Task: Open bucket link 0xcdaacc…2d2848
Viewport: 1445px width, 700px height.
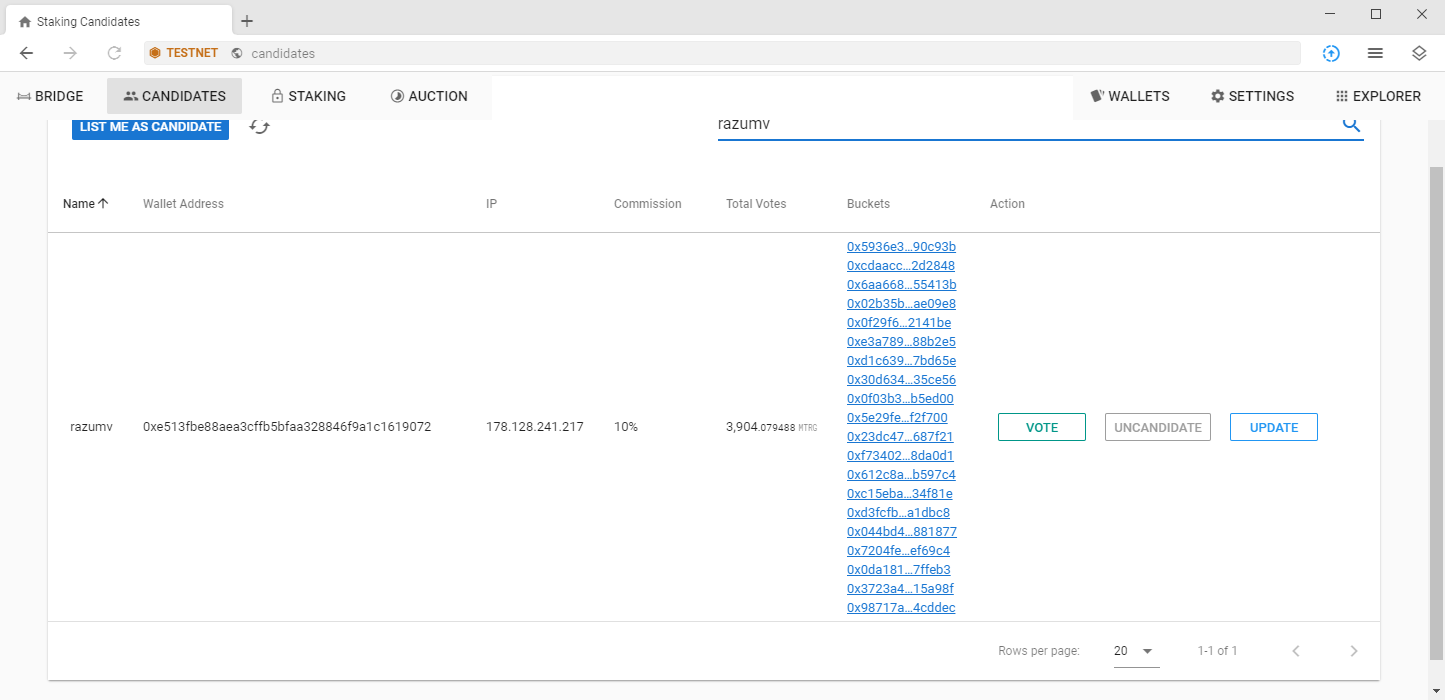Action: point(901,266)
